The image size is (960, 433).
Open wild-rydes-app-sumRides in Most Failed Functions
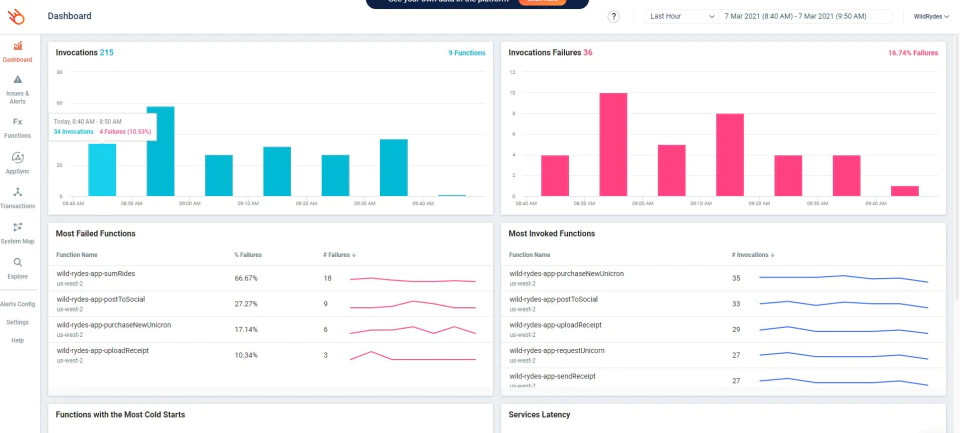point(96,274)
